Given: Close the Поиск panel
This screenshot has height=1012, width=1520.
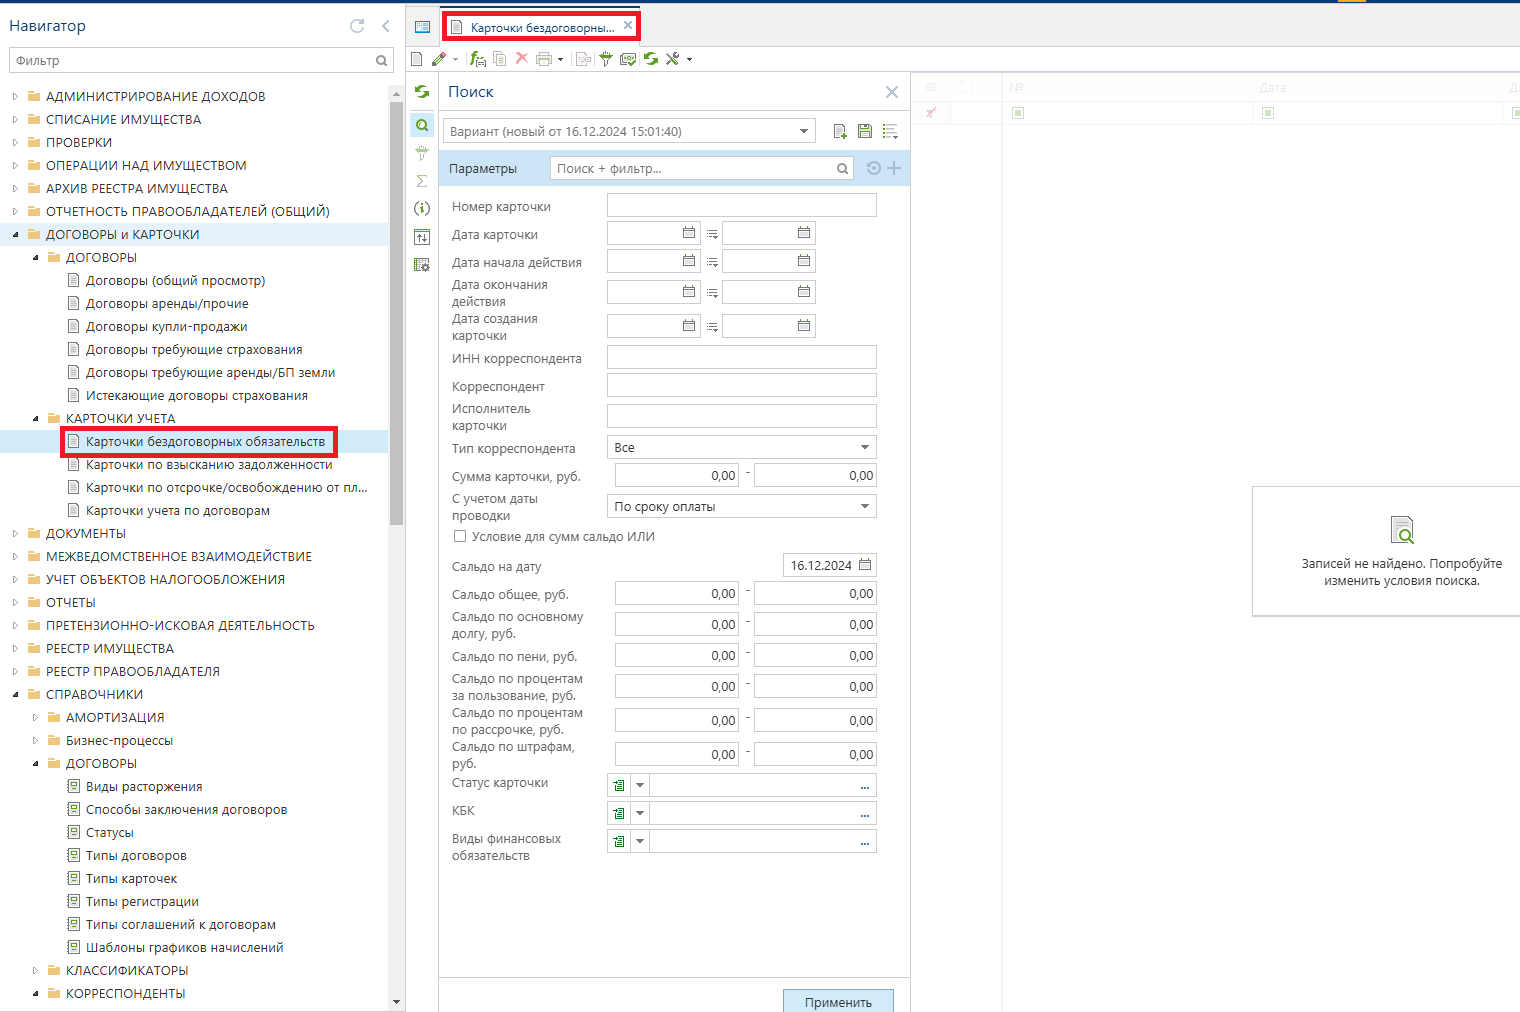Looking at the screenshot, I should tap(892, 92).
